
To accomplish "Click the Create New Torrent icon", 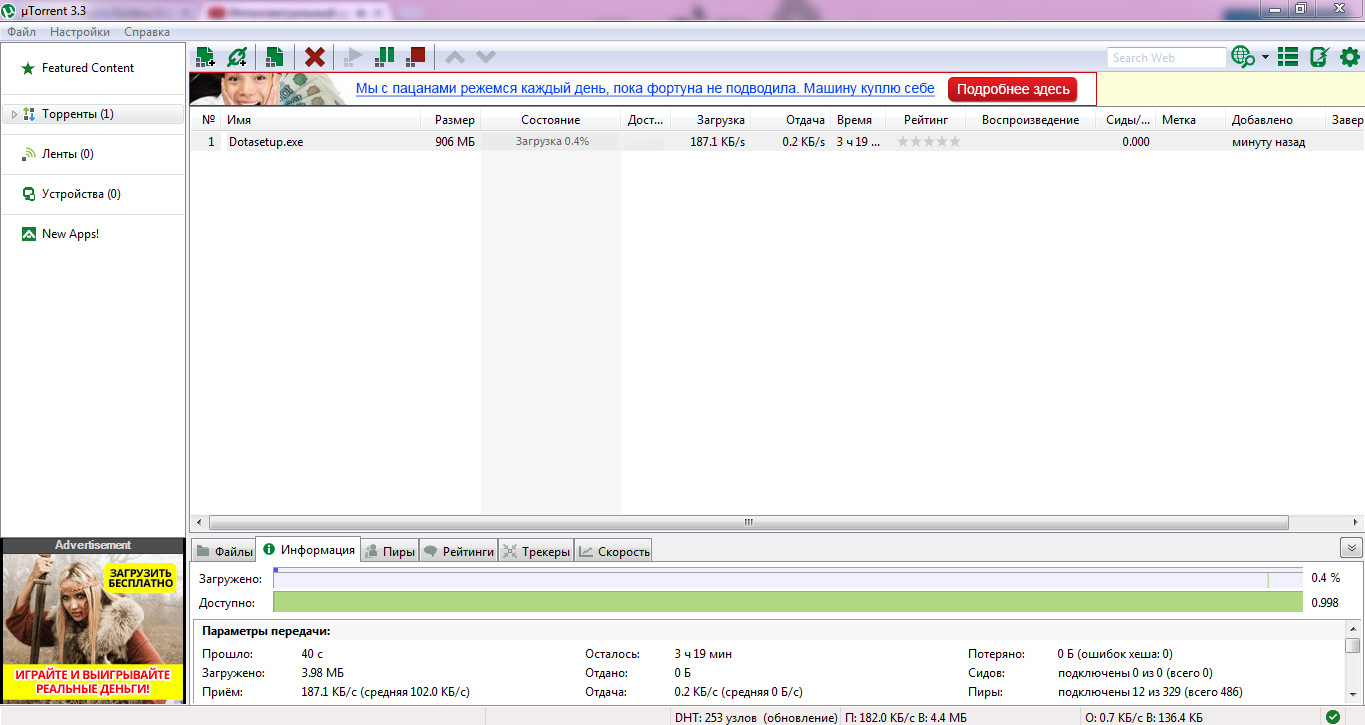I will tap(274, 57).
